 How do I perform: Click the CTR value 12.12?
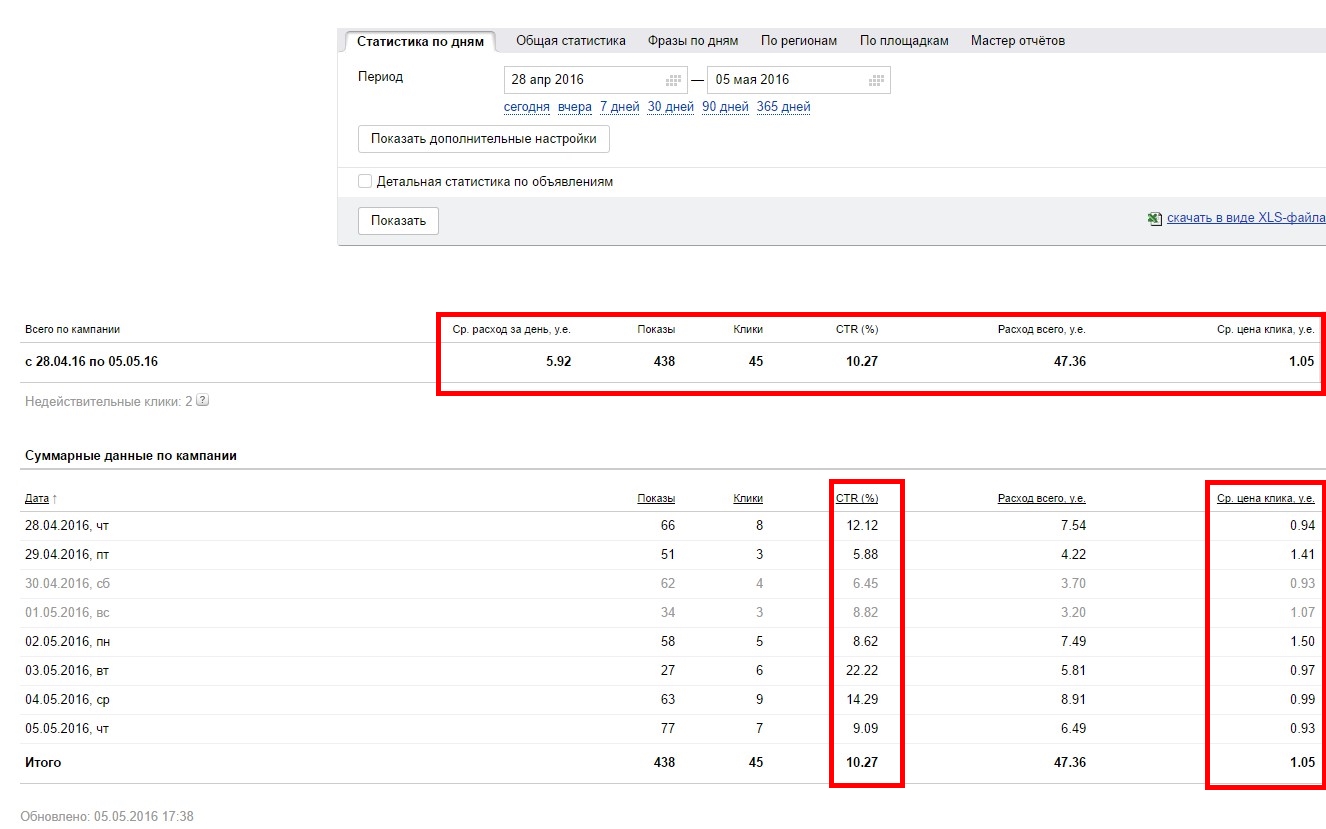click(862, 526)
